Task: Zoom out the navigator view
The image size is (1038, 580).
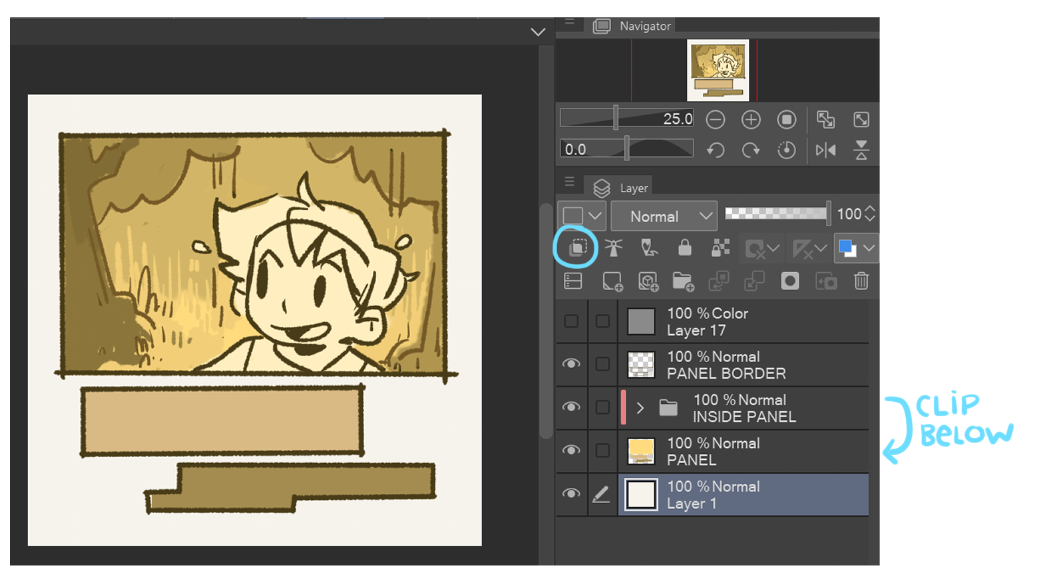Action: click(x=715, y=120)
